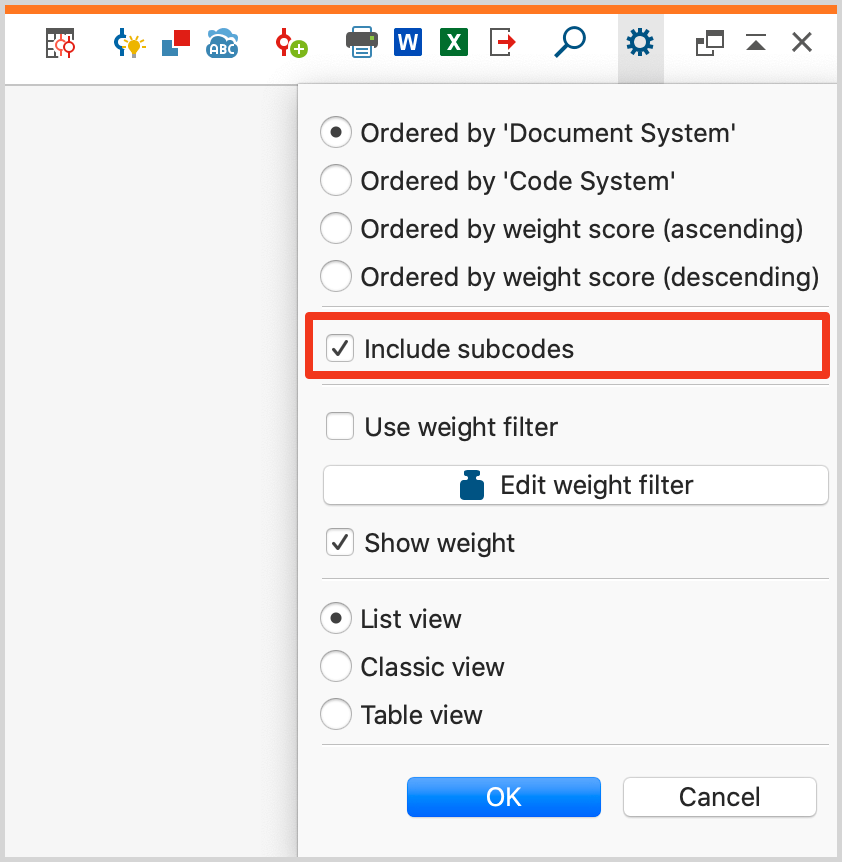Collapse the panel with the up-arrow icon
The width and height of the screenshot is (842, 862).
click(756, 42)
